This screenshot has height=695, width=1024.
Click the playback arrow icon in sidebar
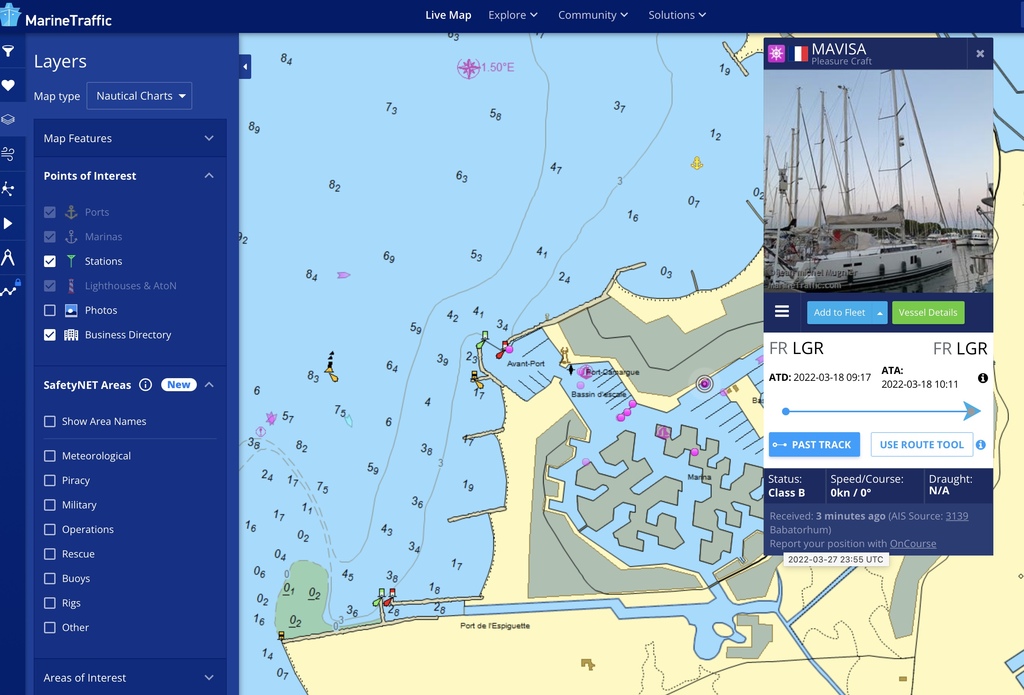point(8,223)
